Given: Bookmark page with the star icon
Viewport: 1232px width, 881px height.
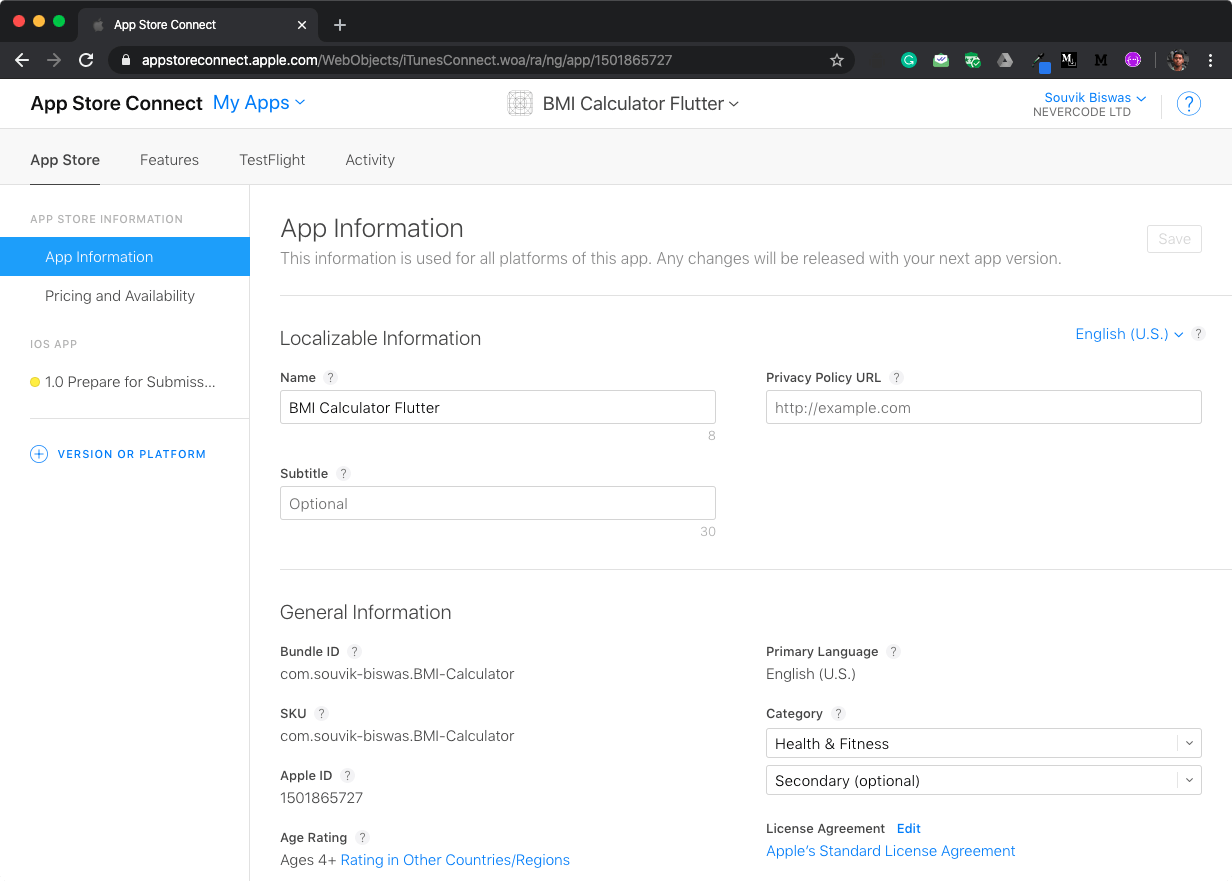Looking at the screenshot, I should point(837,60).
